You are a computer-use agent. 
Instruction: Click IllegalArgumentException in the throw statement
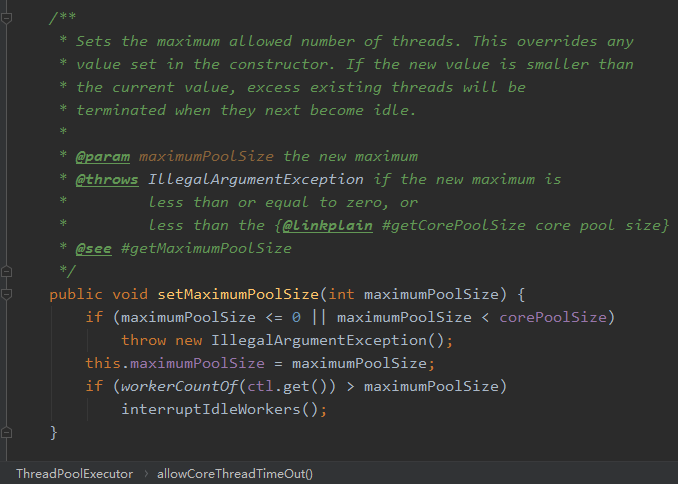click(319, 340)
